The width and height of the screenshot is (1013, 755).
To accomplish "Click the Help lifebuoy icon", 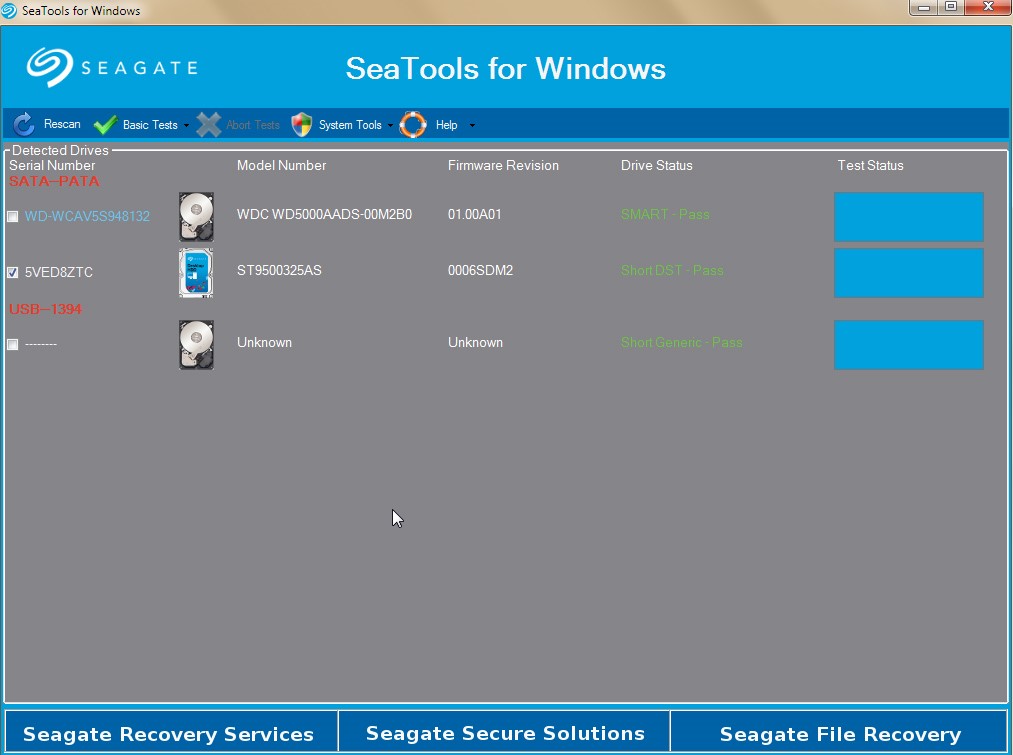I will pos(413,125).
